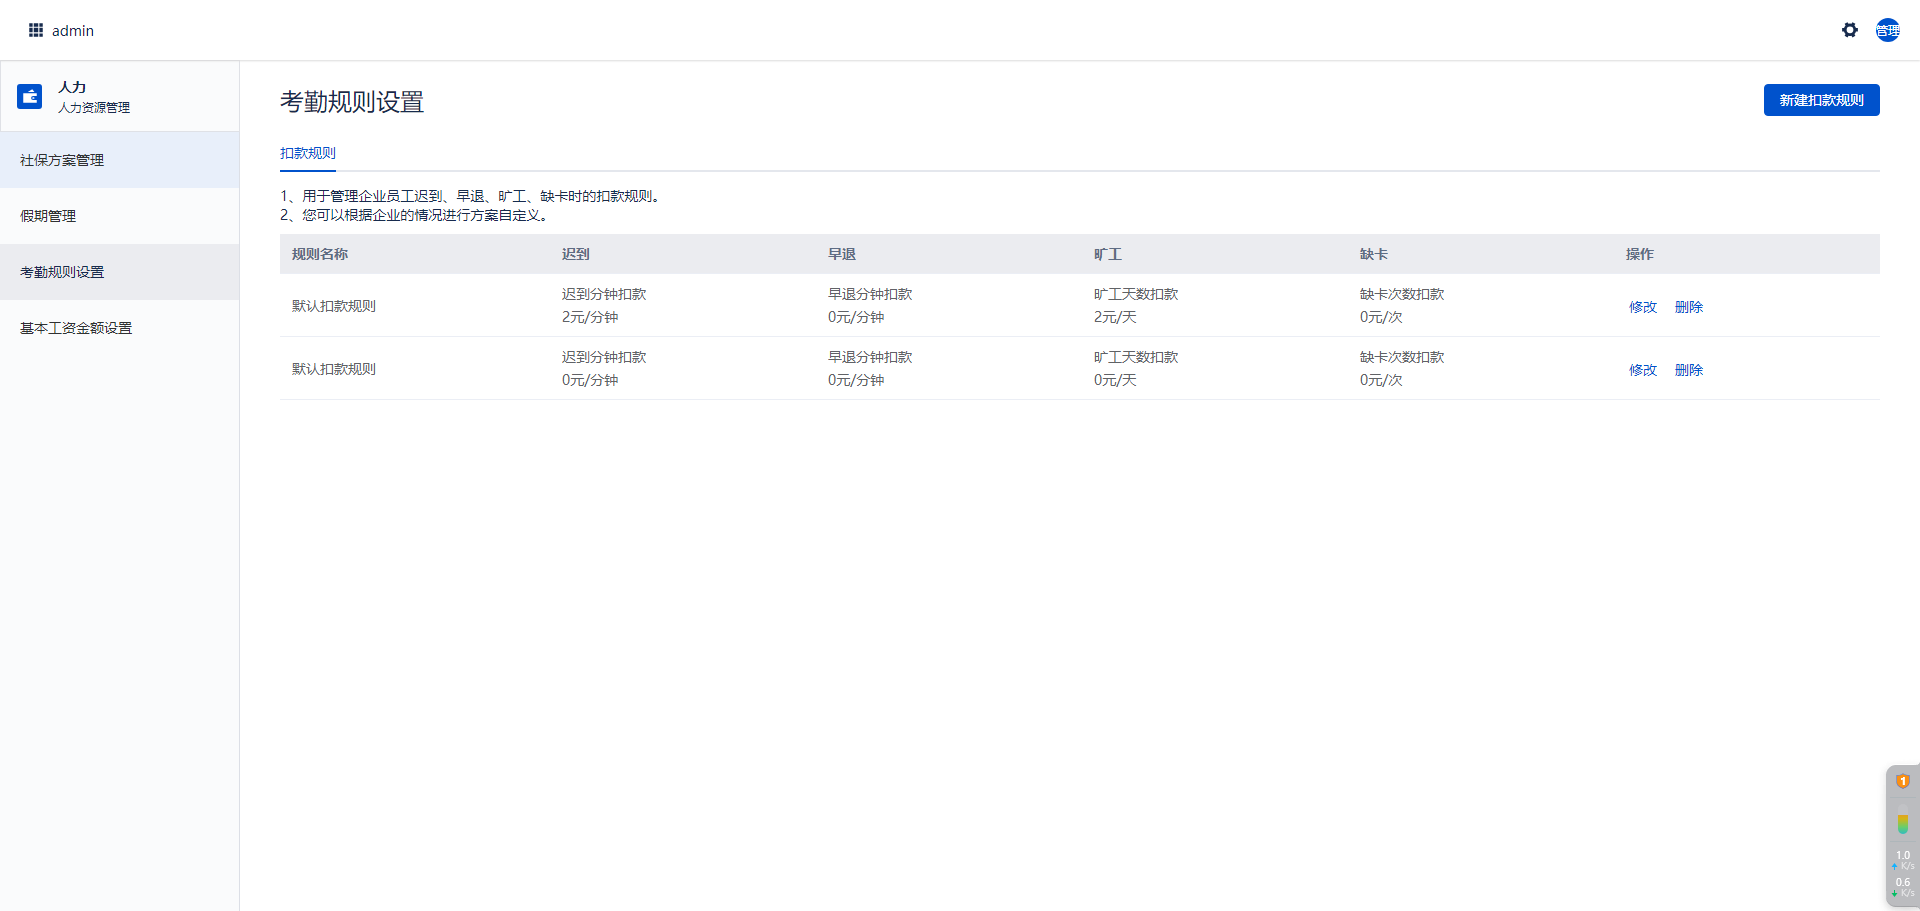Viewport: 1920px width, 911px height.
Task: Click 修改 for the first rule row
Action: click(1643, 307)
